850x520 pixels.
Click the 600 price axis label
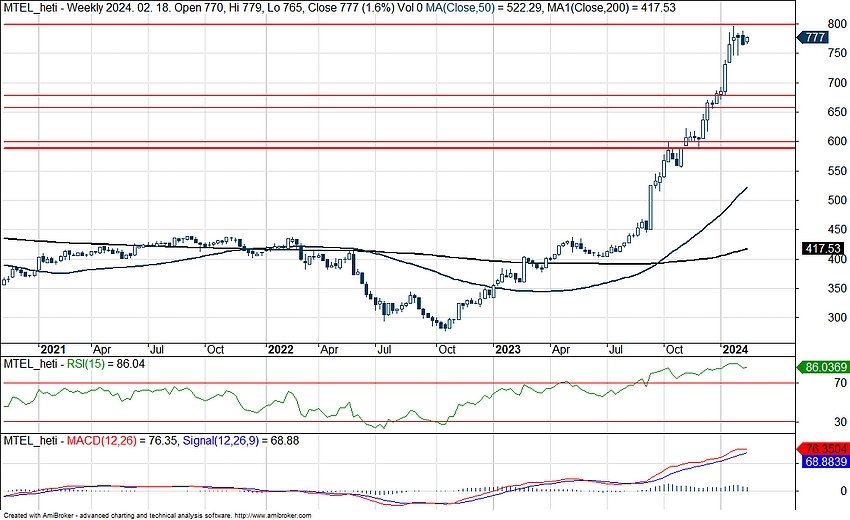[x=838, y=141]
